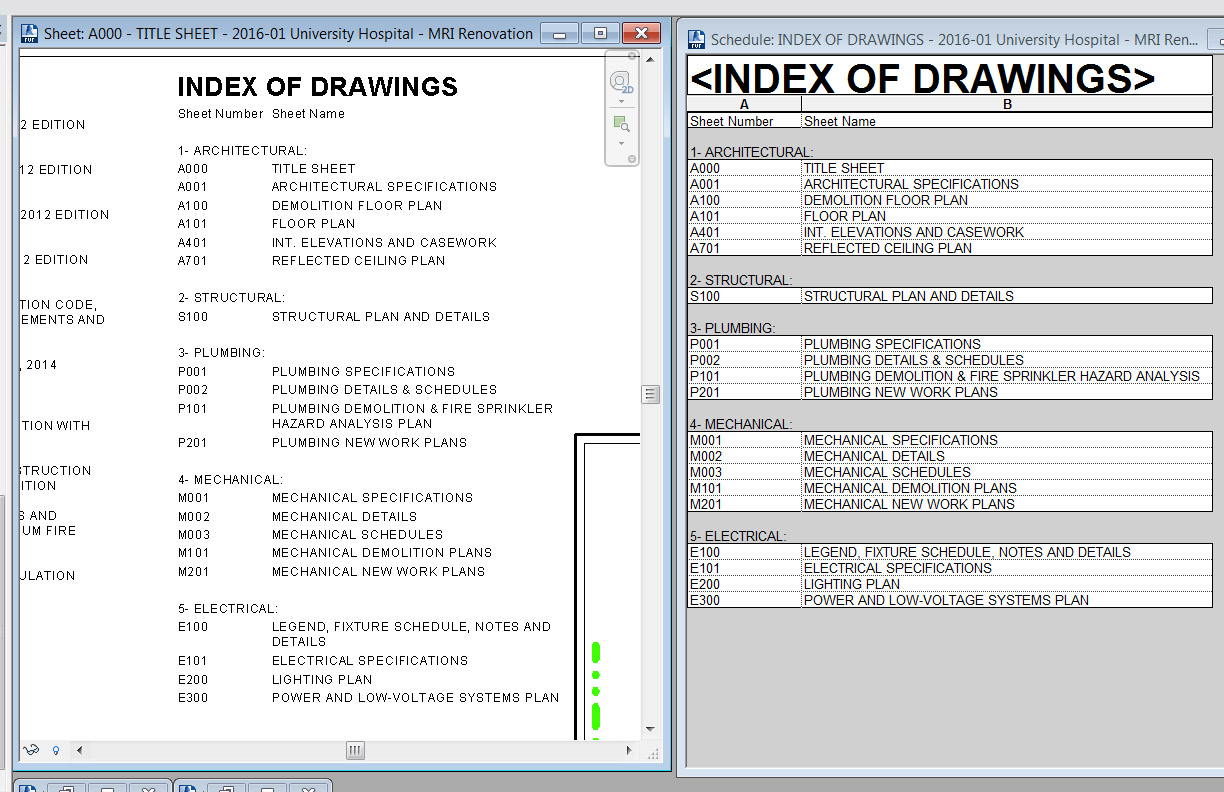The height and width of the screenshot is (792, 1224).
Task: Expand the steering wheel dropdown arrow
Action: [621, 102]
